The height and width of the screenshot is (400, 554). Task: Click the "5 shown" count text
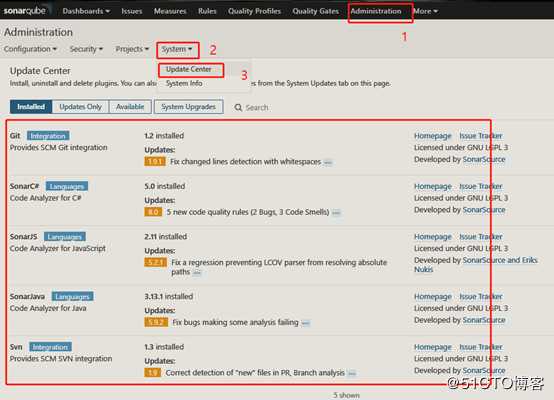(346, 395)
